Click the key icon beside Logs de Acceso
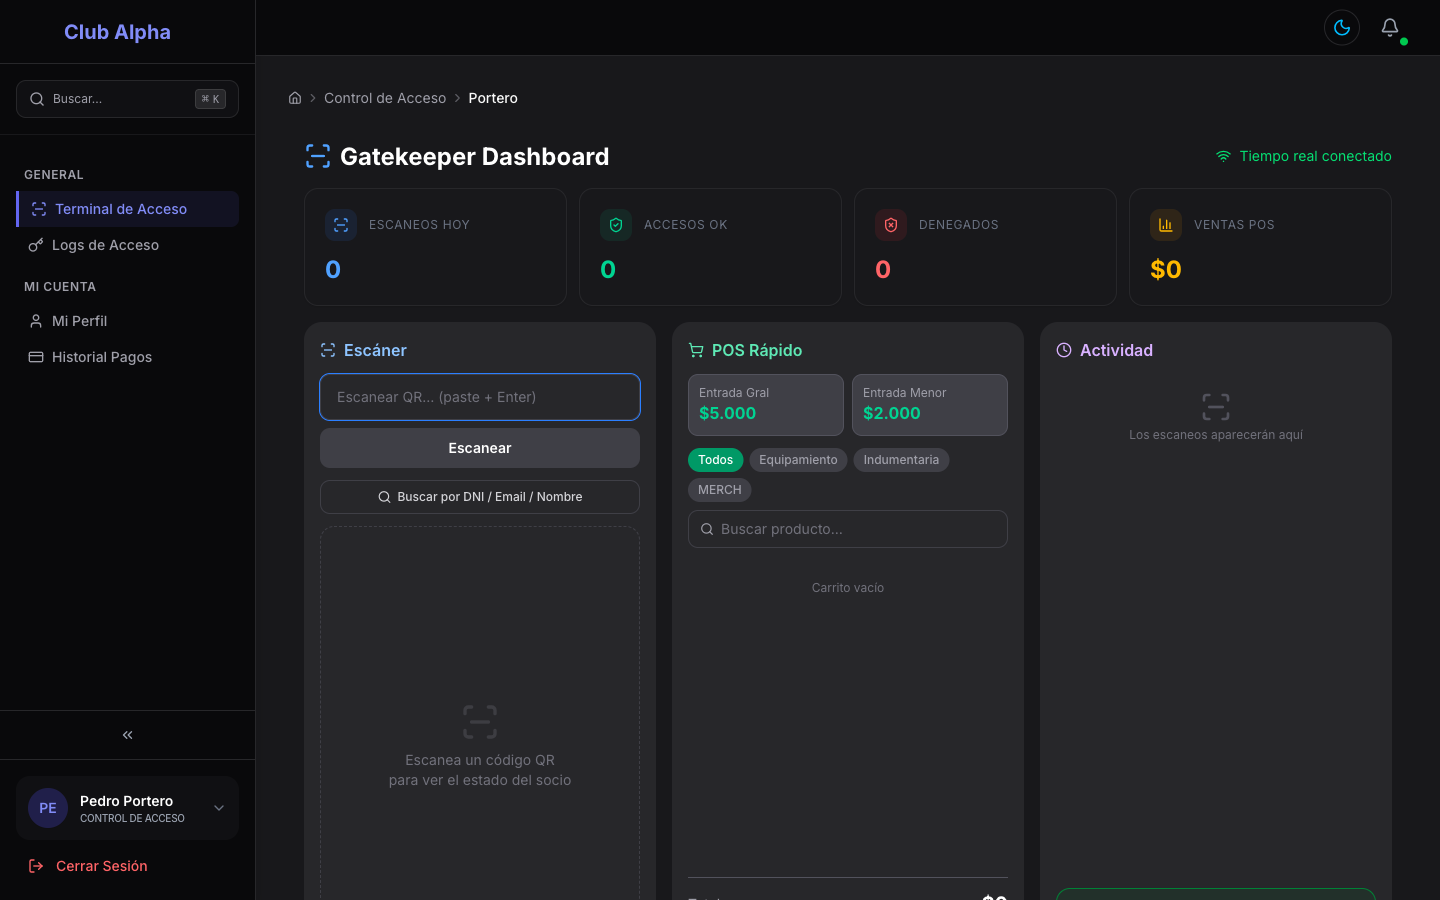 click(36, 245)
